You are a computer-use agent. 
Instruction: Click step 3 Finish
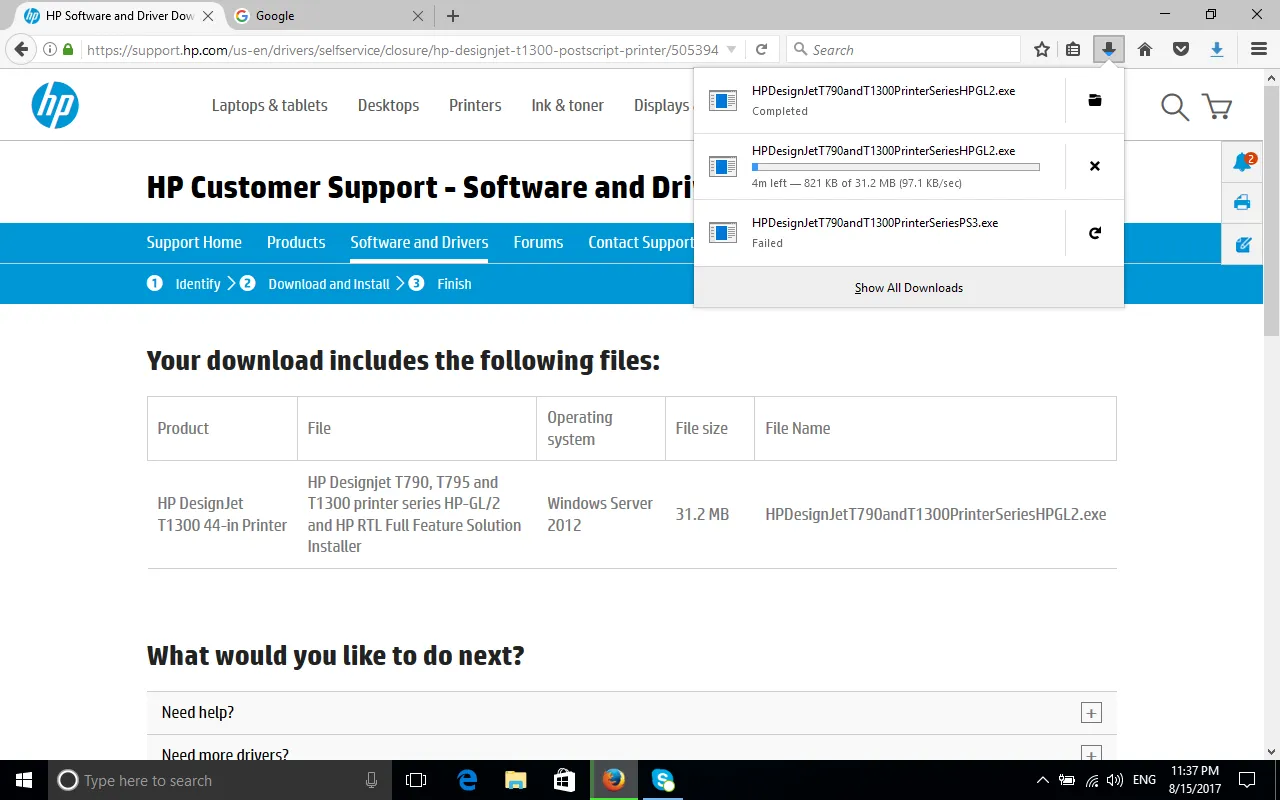(440, 284)
